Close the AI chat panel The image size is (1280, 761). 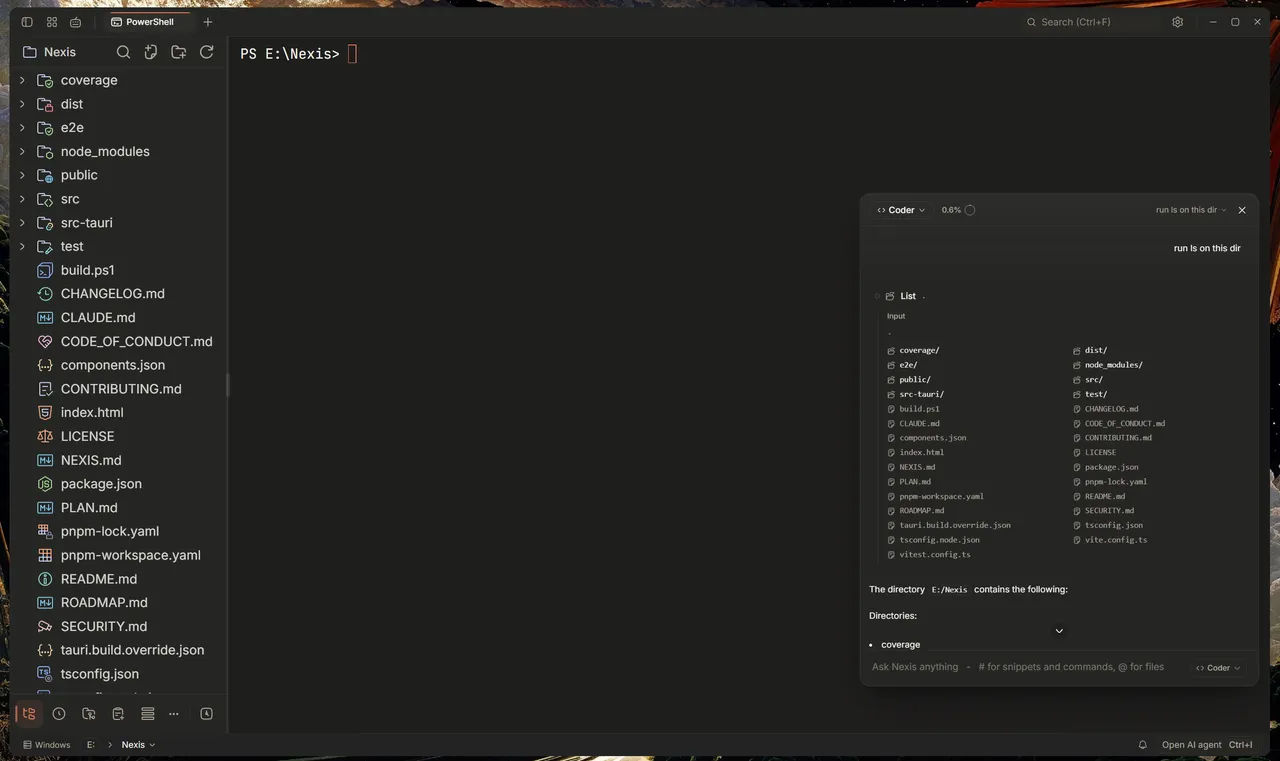tap(1242, 210)
